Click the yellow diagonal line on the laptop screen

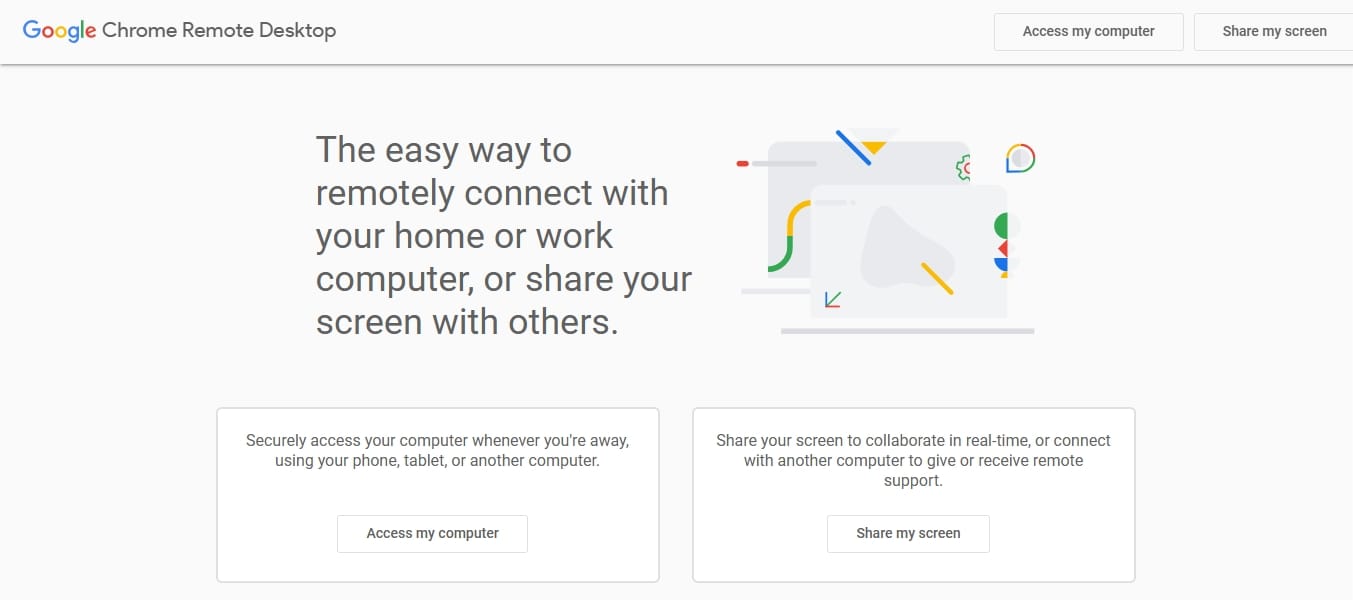(x=937, y=278)
